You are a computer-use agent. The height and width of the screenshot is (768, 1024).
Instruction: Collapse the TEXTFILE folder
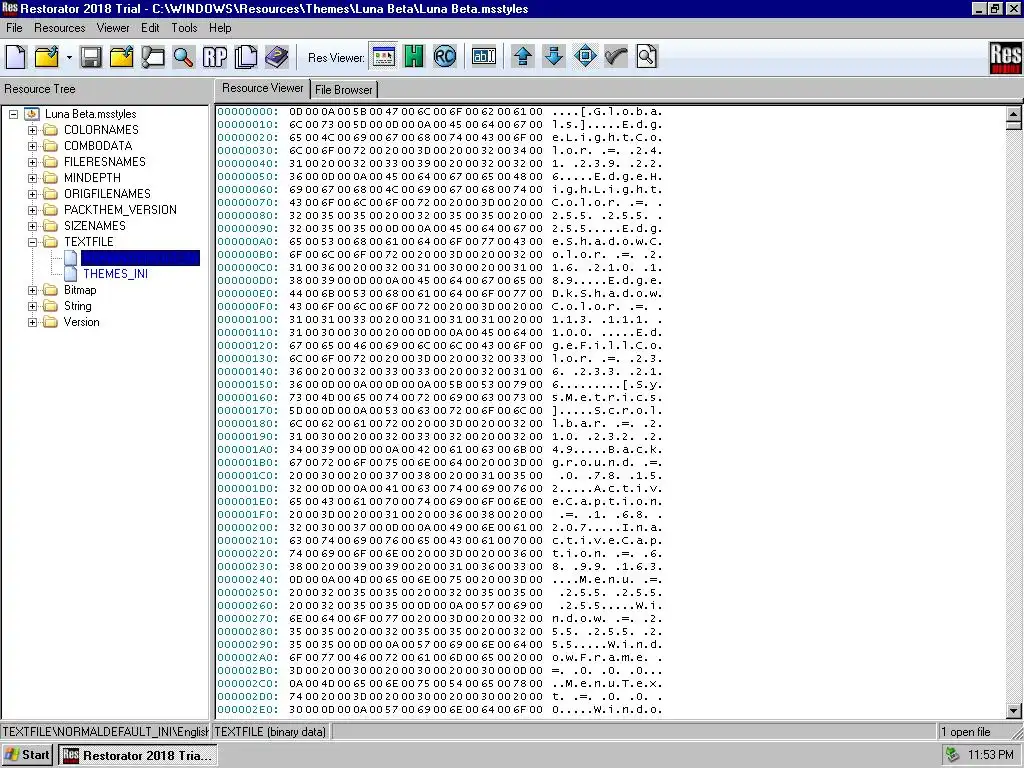tap(32, 242)
